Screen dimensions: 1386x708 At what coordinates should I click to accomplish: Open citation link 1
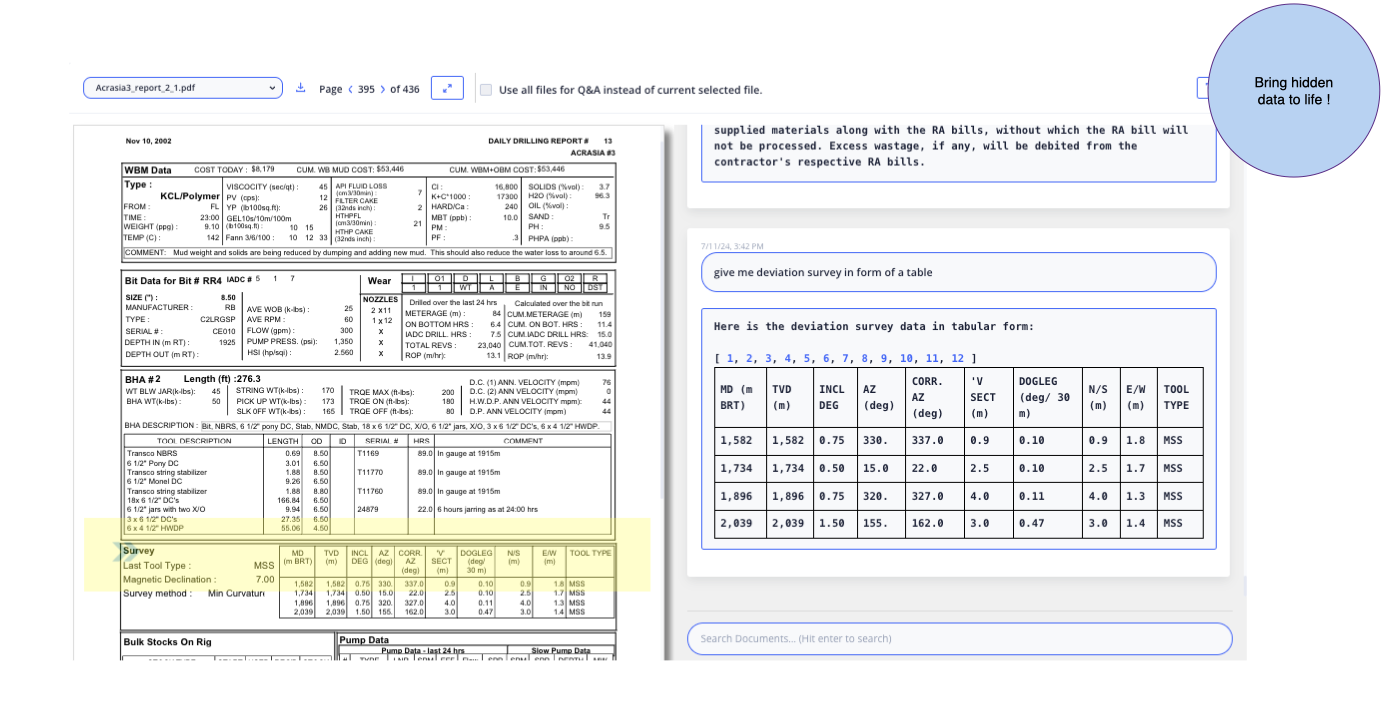(731, 358)
